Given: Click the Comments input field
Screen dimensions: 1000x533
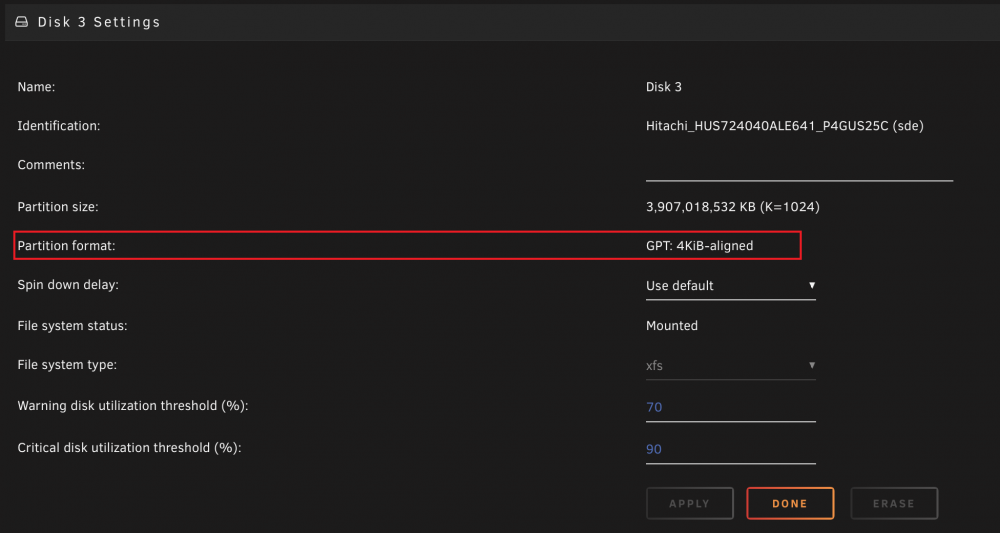Looking at the screenshot, I should pyautogui.click(x=799, y=168).
